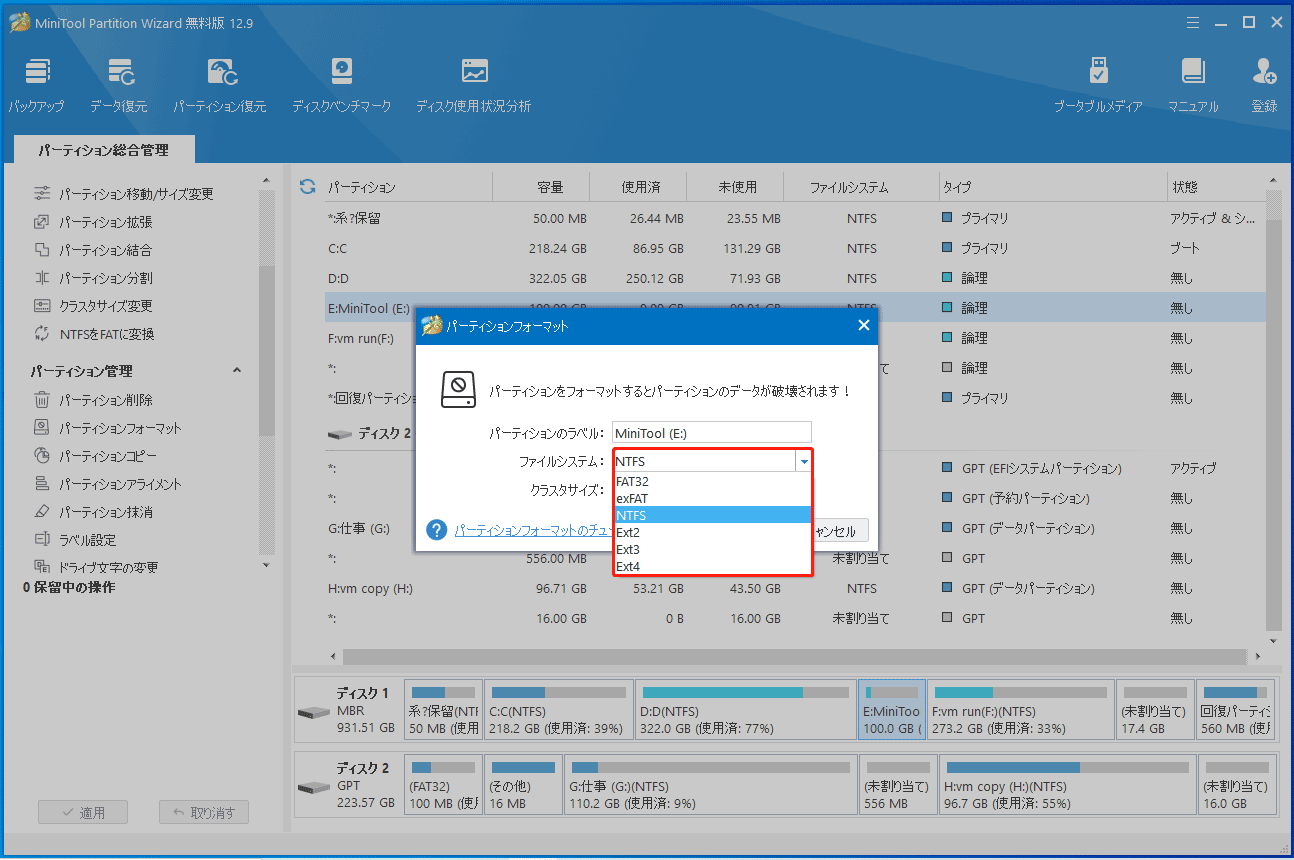Select the F:vm run(F:) partition row
Screen dimensions: 1294x860
(795, 338)
